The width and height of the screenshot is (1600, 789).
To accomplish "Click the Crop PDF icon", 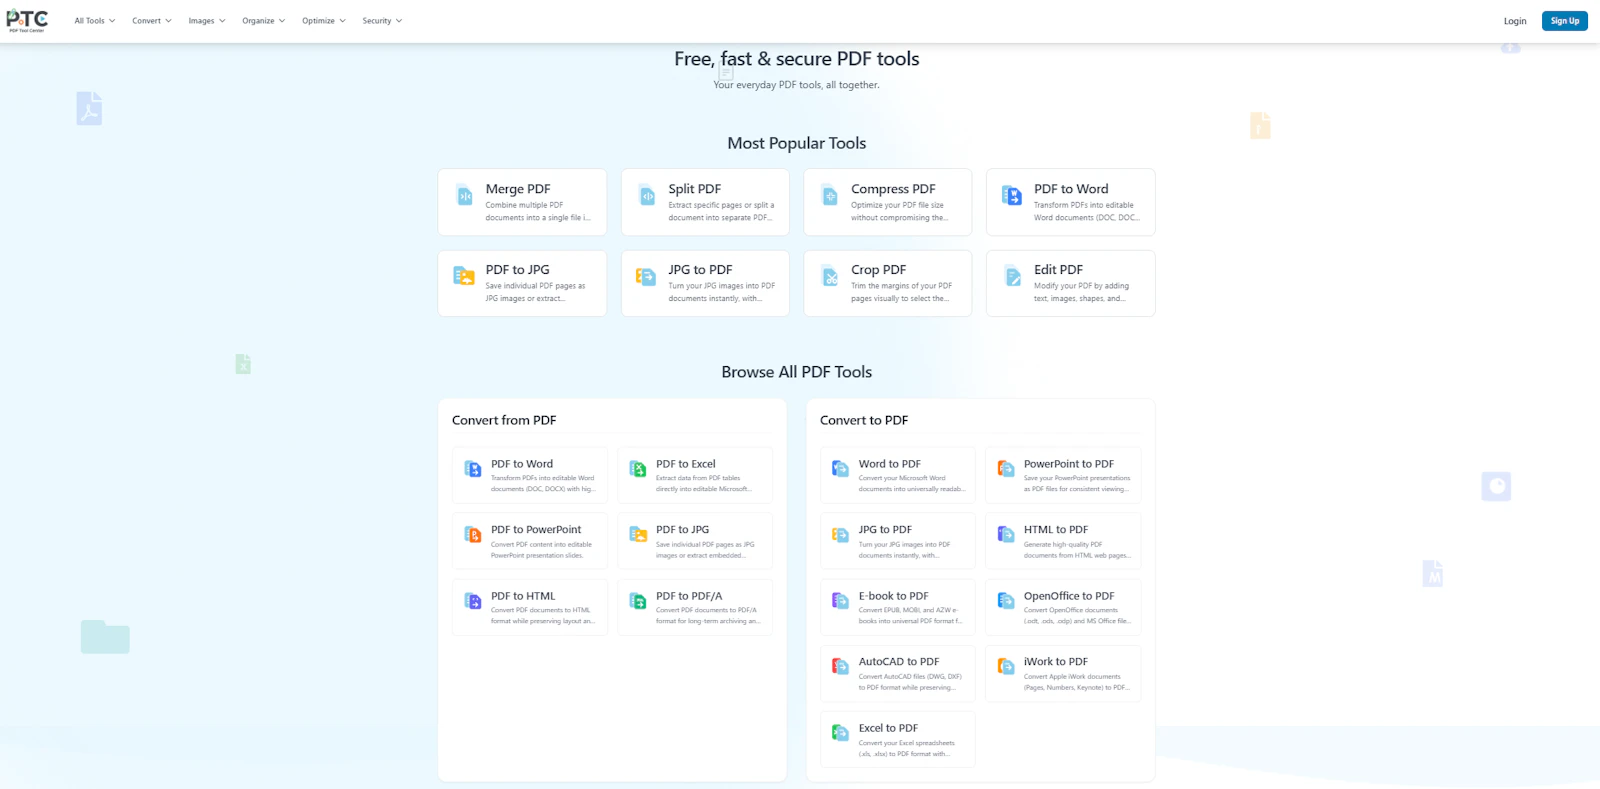I will click(830, 276).
